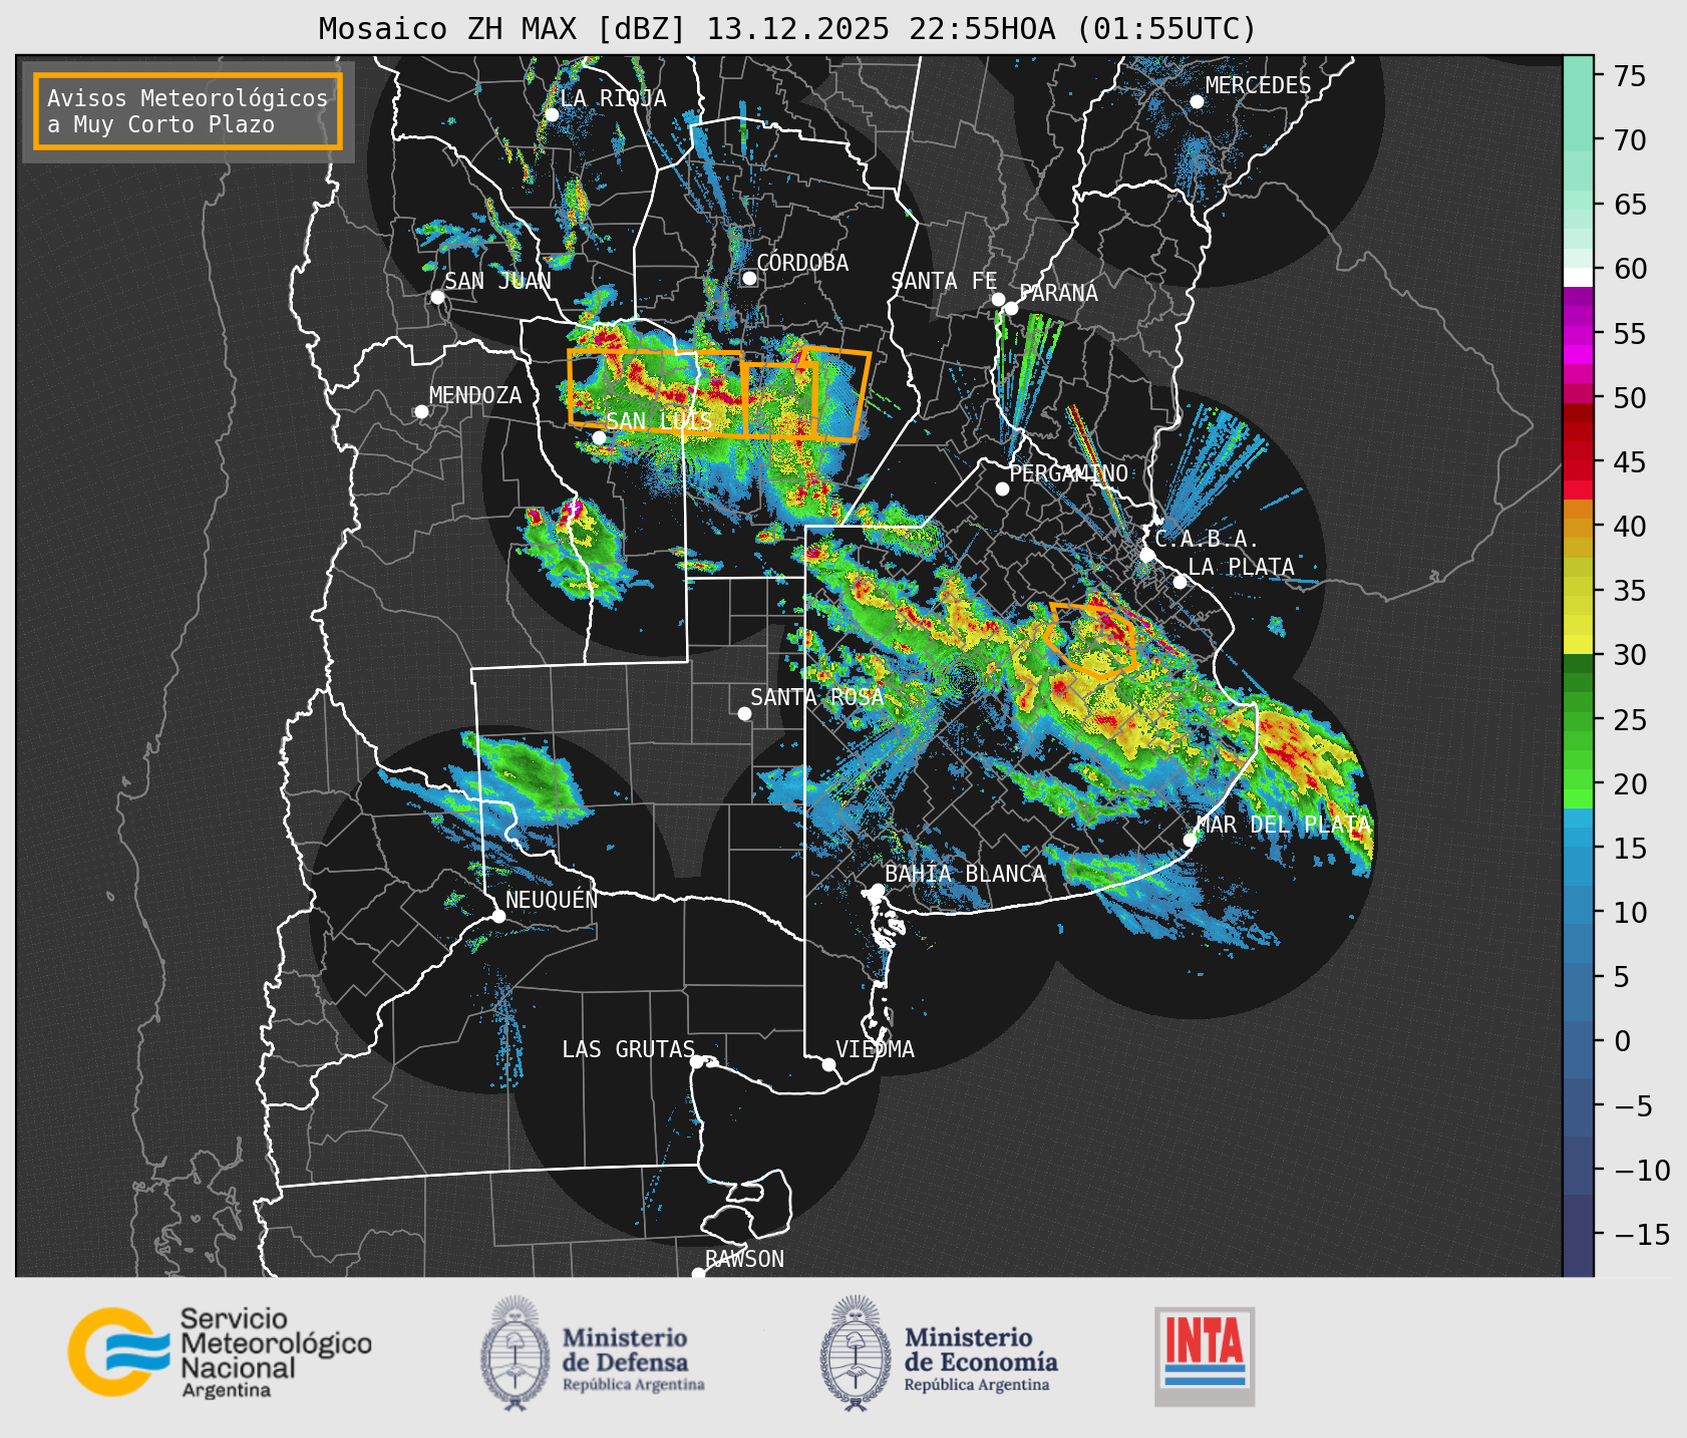Click the red INTA logo
This screenshot has height=1438, width=1687.
[x=1204, y=1356]
